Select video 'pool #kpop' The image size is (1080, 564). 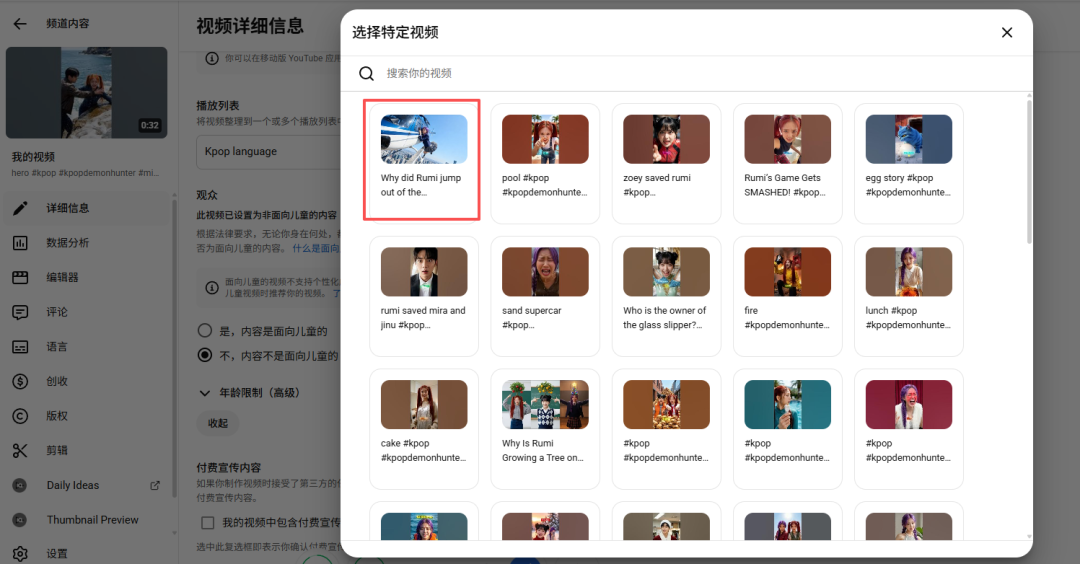tap(545, 164)
